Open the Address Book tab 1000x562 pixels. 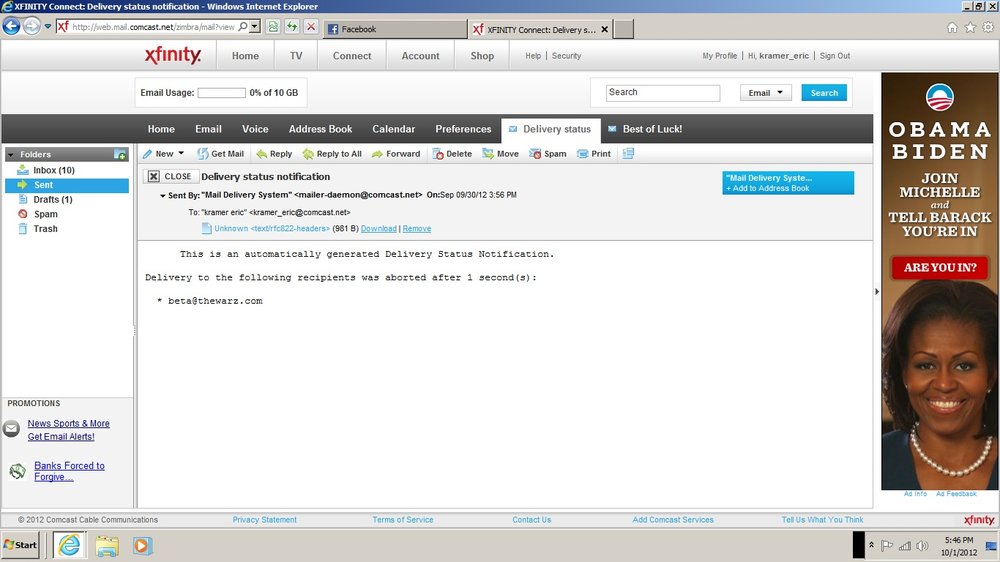point(320,129)
